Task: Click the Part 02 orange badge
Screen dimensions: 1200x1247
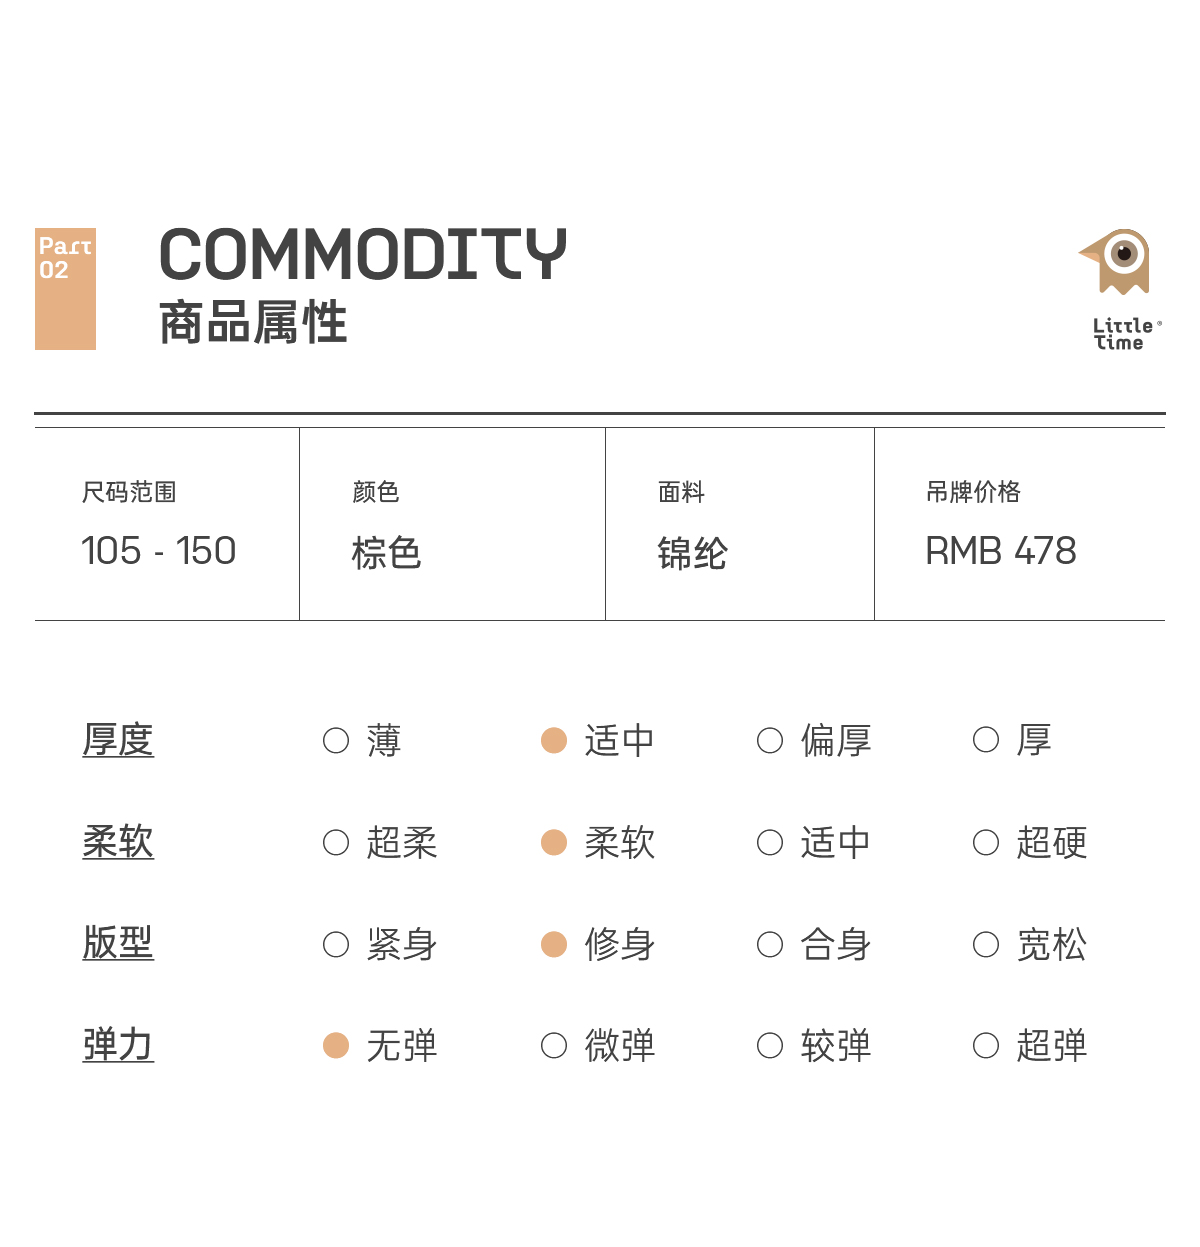Action: coord(65,288)
